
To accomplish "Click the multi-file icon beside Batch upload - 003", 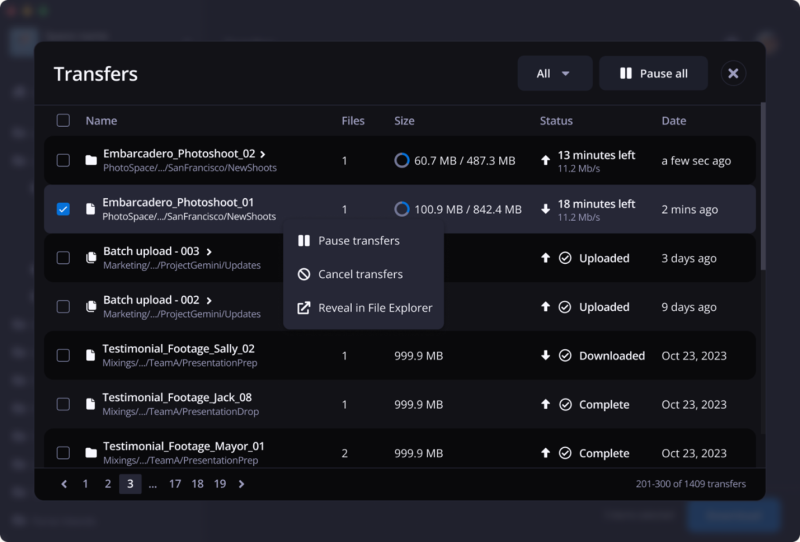I will coord(91,258).
